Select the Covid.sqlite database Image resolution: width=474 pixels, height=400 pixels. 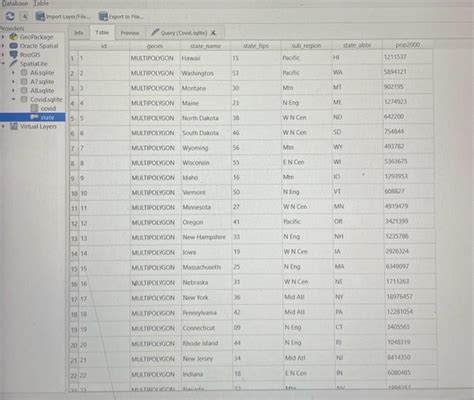coord(46,99)
